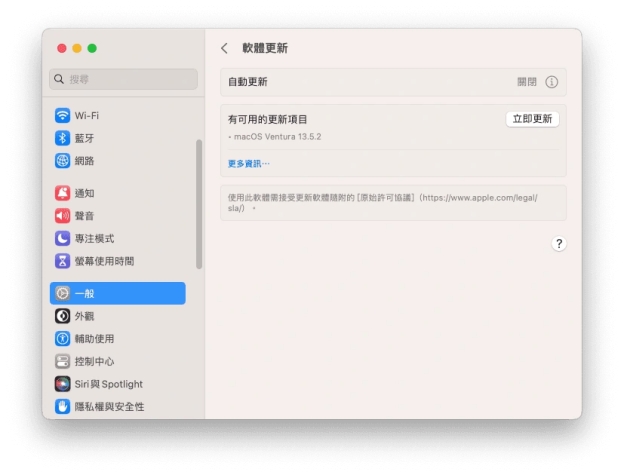The height and width of the screenshot is (476, 624).
Task: Click the Bluetooth 藍牙 icon
Action: pyautogui.click(x=62, y=138)
